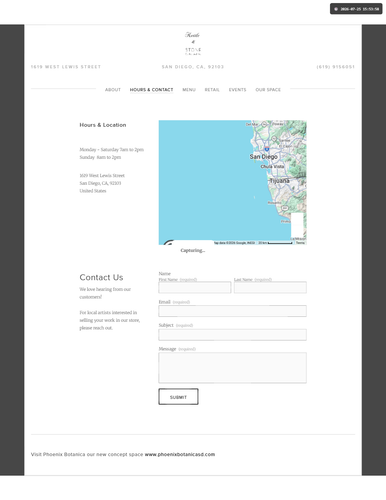Viewport: 386px width, 500px height.
Task: Select the Hours & Contact nav item
Action: click(x=151, y=90)
